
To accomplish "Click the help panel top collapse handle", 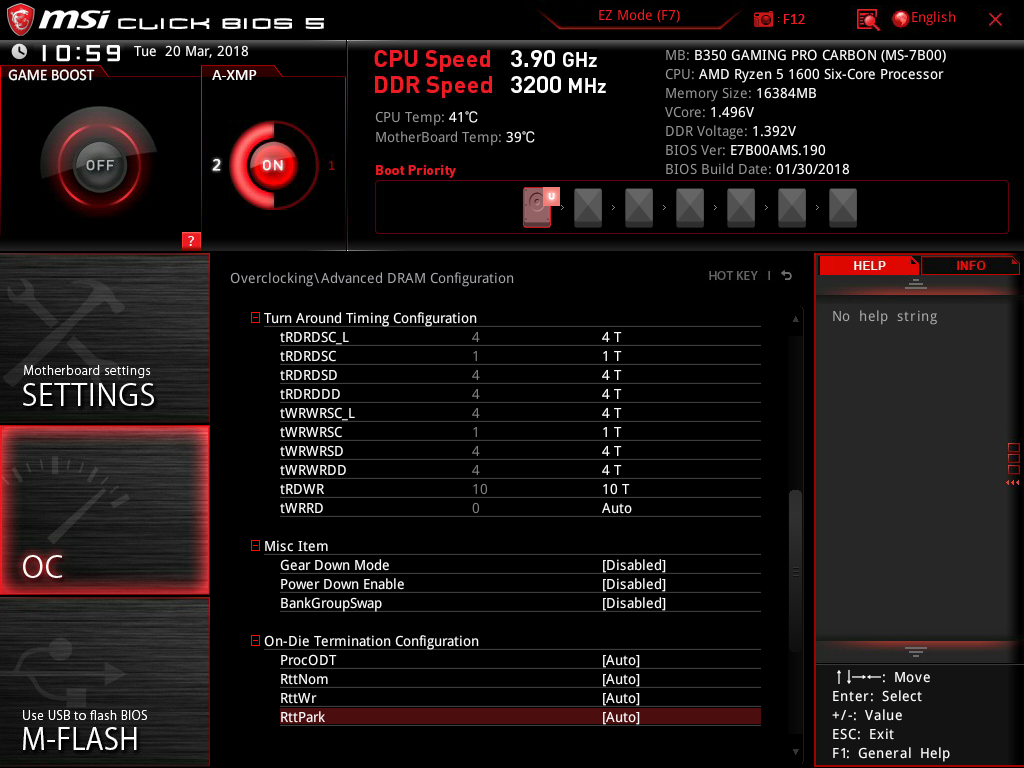I will 916,284.
